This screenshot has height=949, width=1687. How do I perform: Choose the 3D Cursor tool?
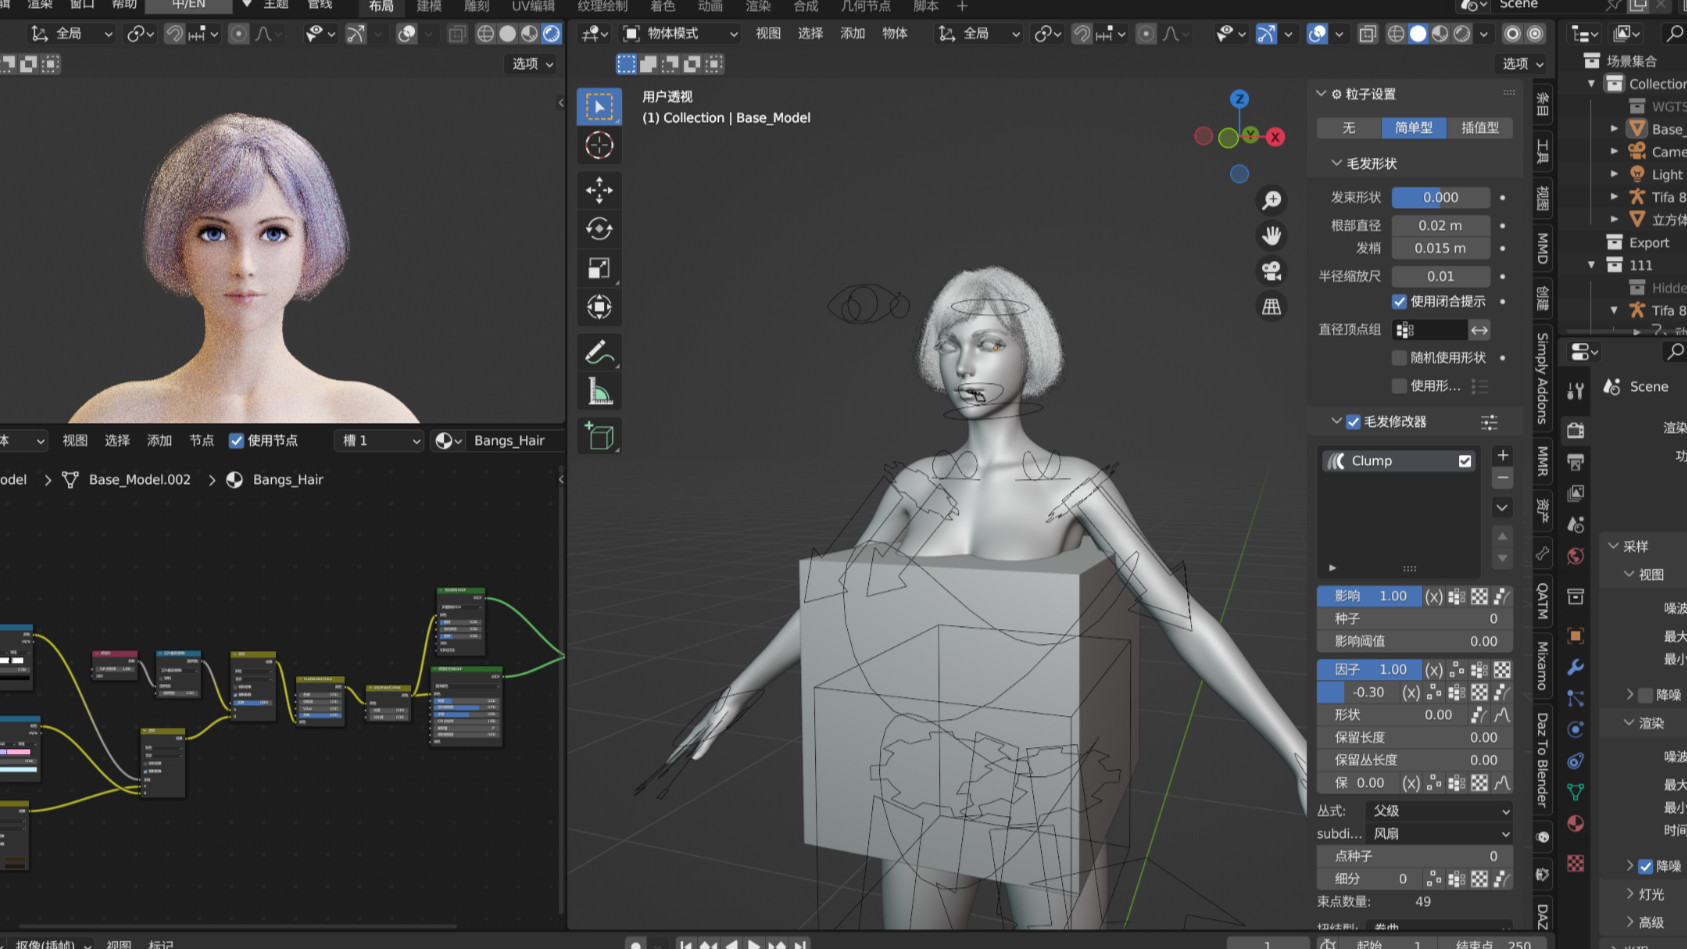[x=599, y=145]
